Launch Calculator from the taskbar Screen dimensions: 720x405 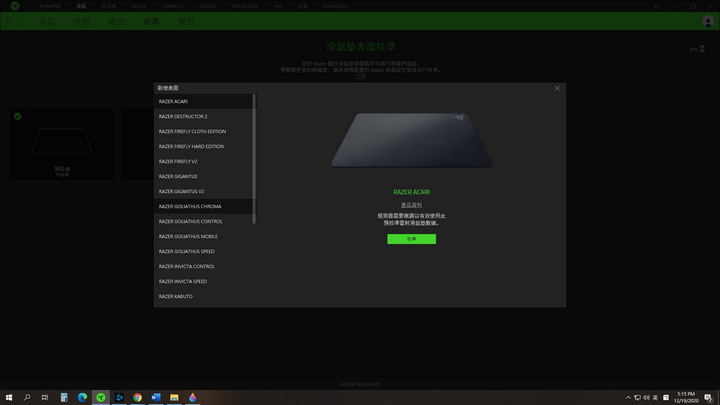[64, 397]
